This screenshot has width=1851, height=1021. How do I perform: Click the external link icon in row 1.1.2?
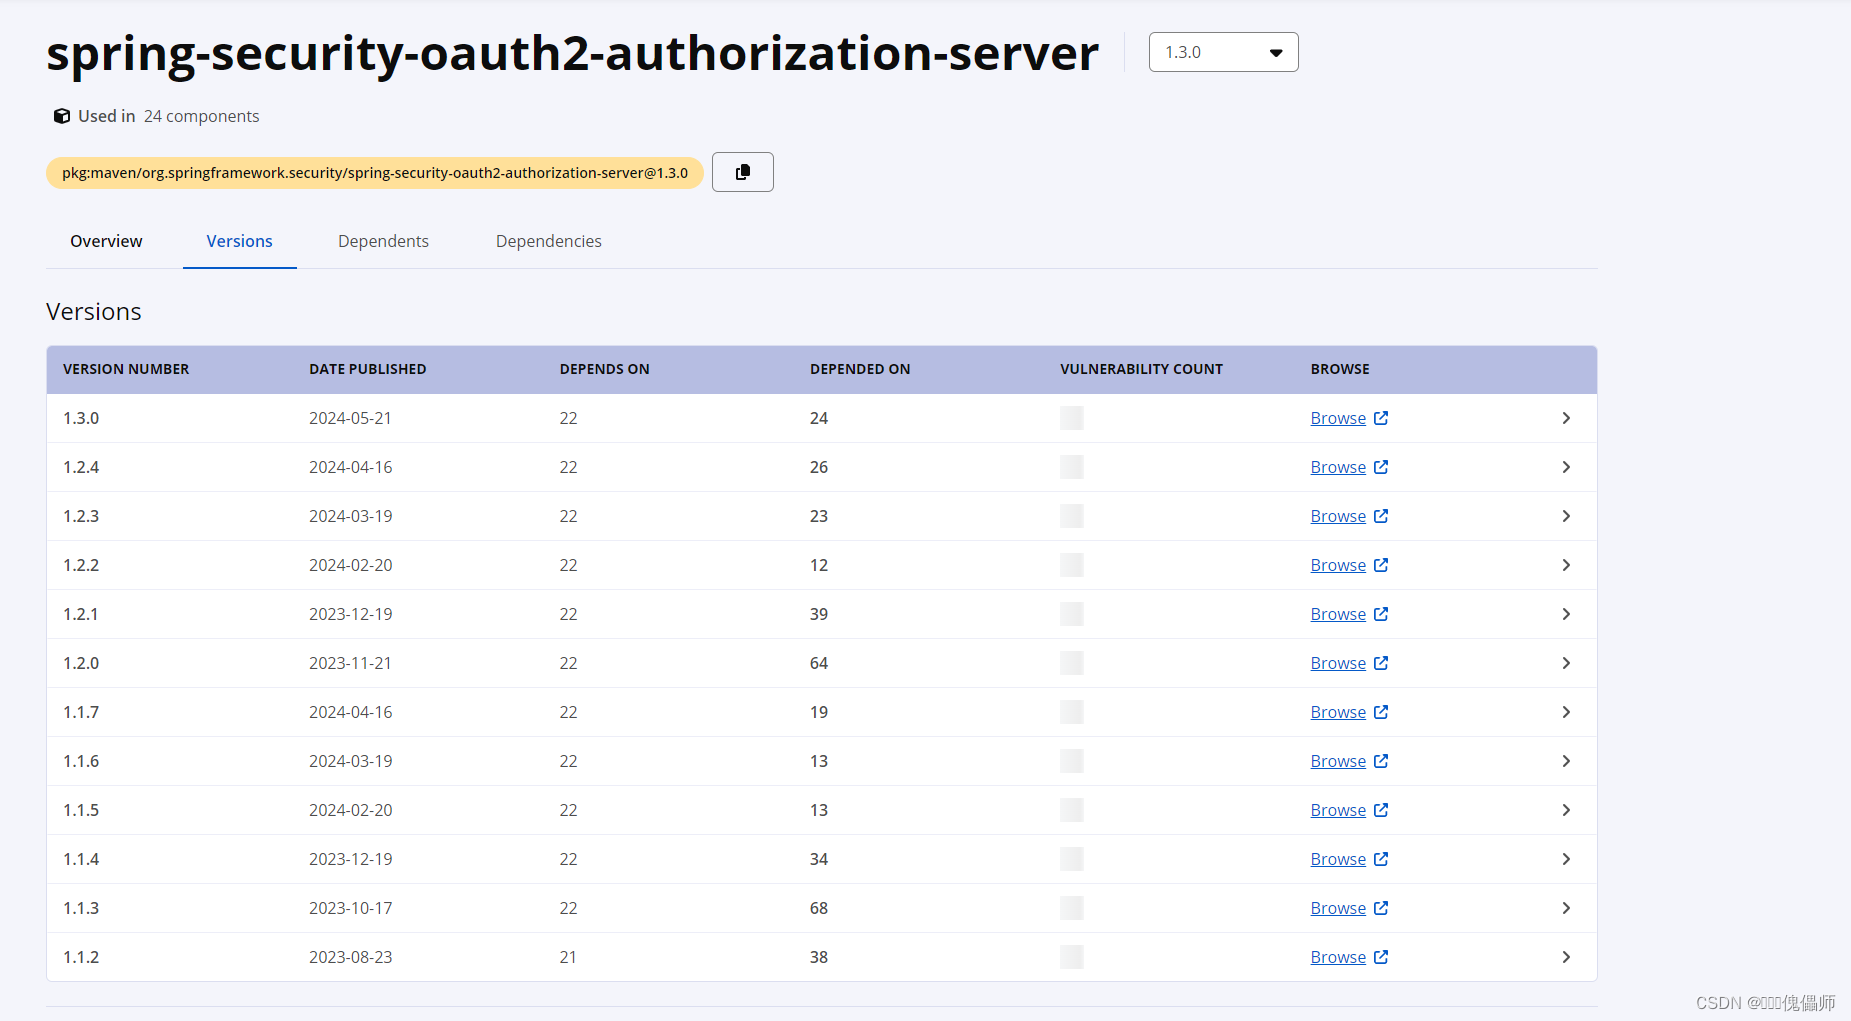[x=1381, y=957]
